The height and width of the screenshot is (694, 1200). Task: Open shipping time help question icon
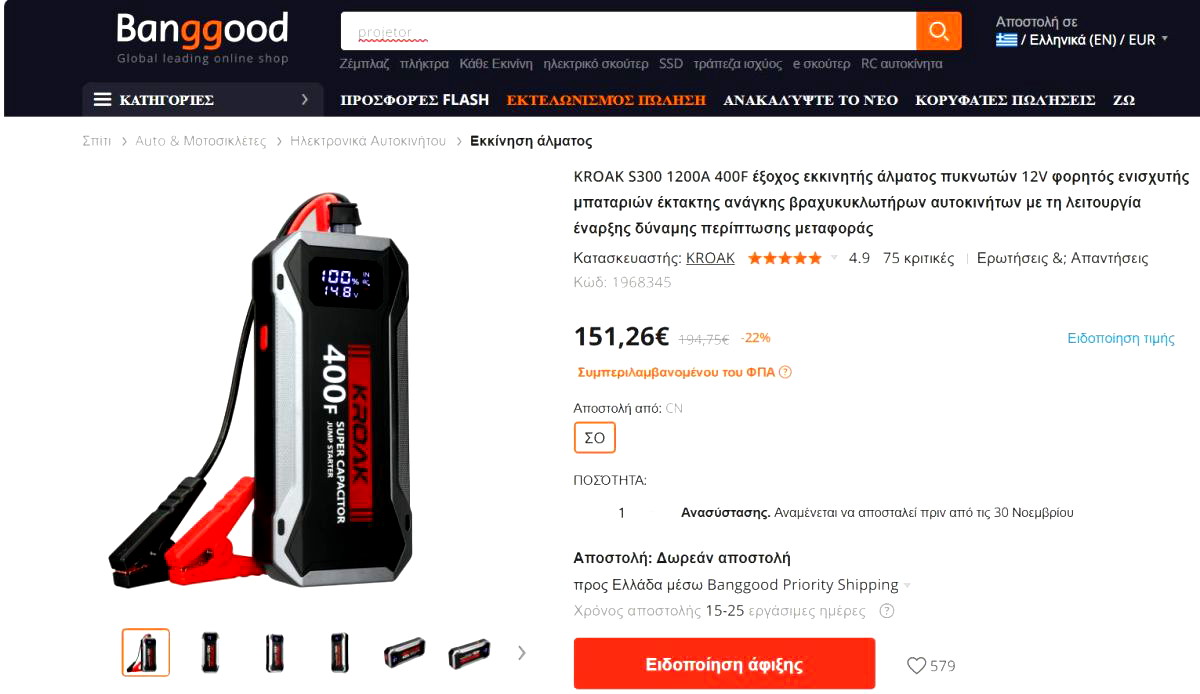[x=886, y=611]
